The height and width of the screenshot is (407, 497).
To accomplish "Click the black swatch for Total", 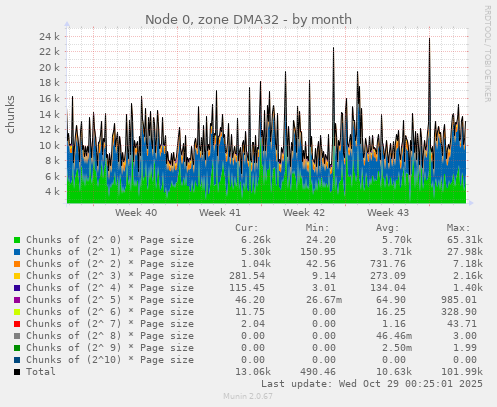I will click(x=17, y=372).
